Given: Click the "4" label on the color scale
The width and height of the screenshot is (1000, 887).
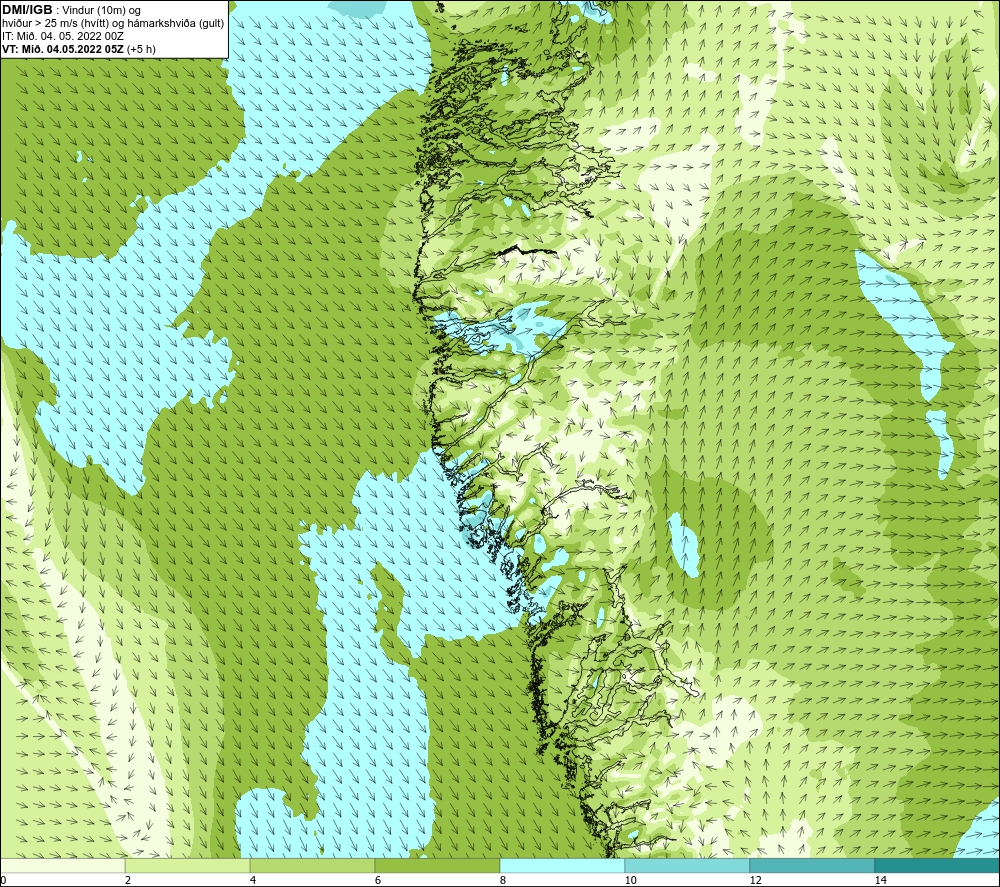Looking at the screenshot, I should tap(253, 880).
